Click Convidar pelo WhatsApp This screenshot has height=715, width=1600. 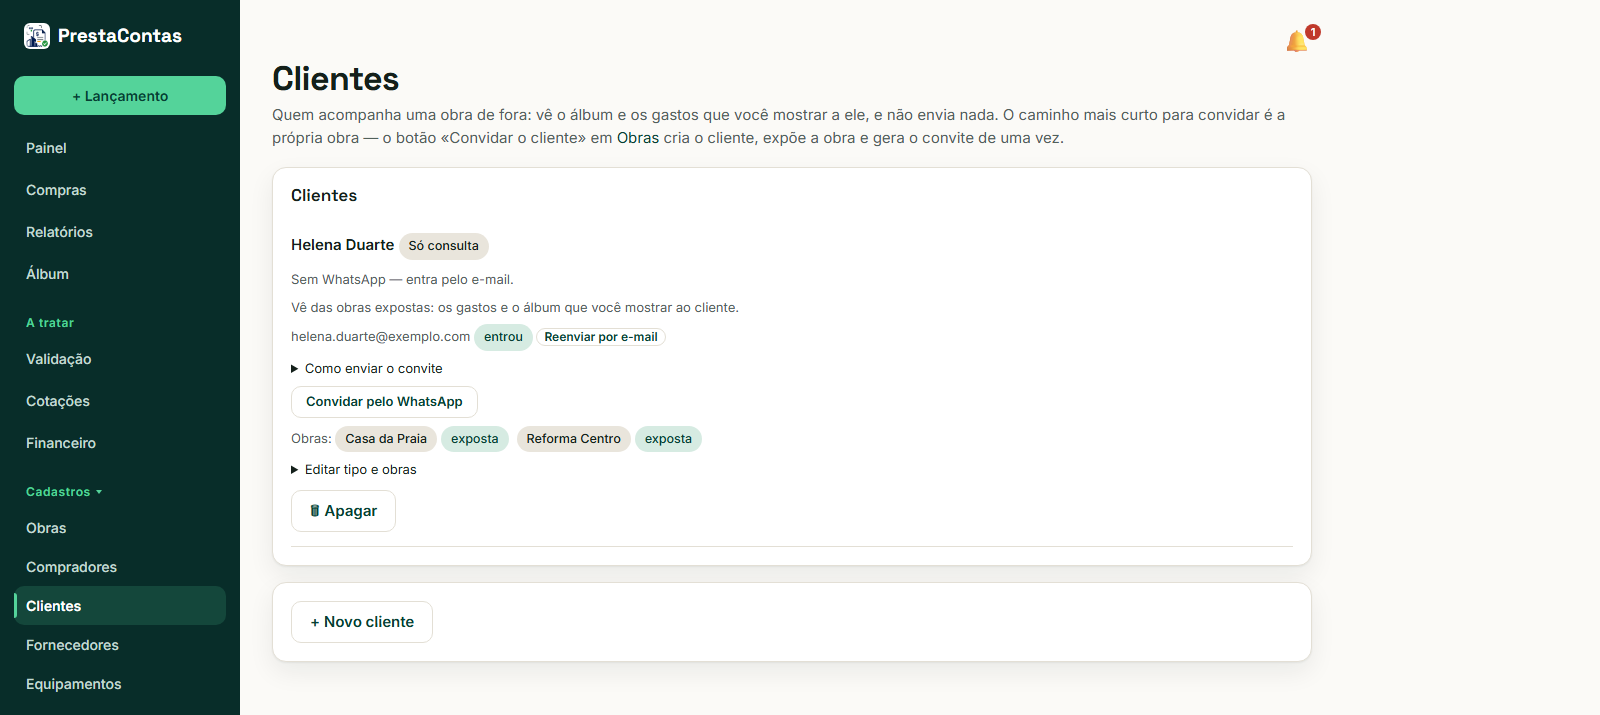(x=384, y=402)
